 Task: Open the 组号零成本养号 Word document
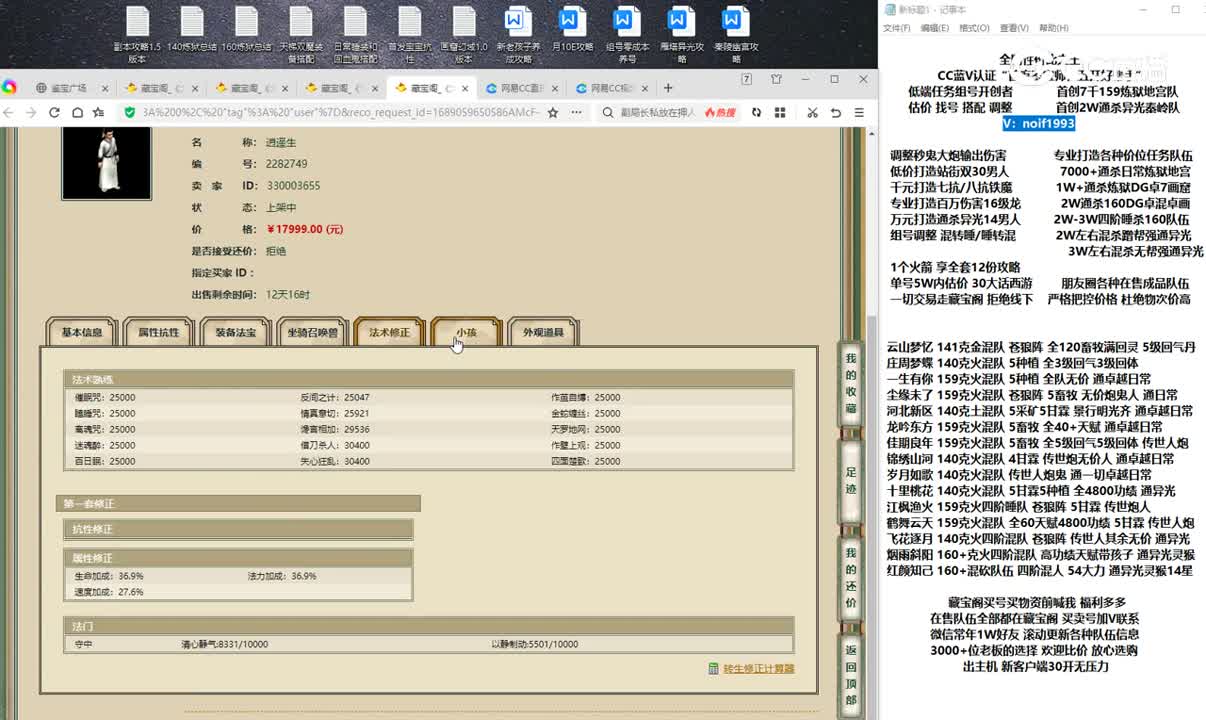click(627, 34)
